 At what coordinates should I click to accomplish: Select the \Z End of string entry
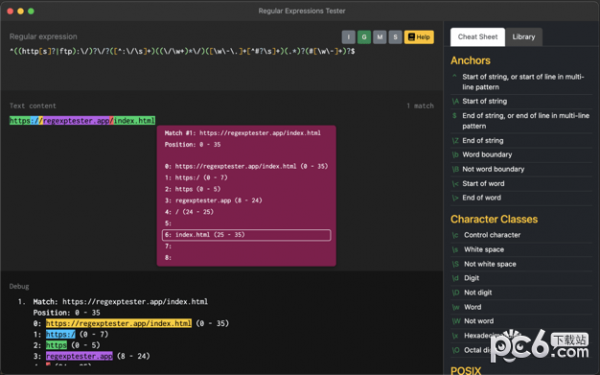[521, 140]
